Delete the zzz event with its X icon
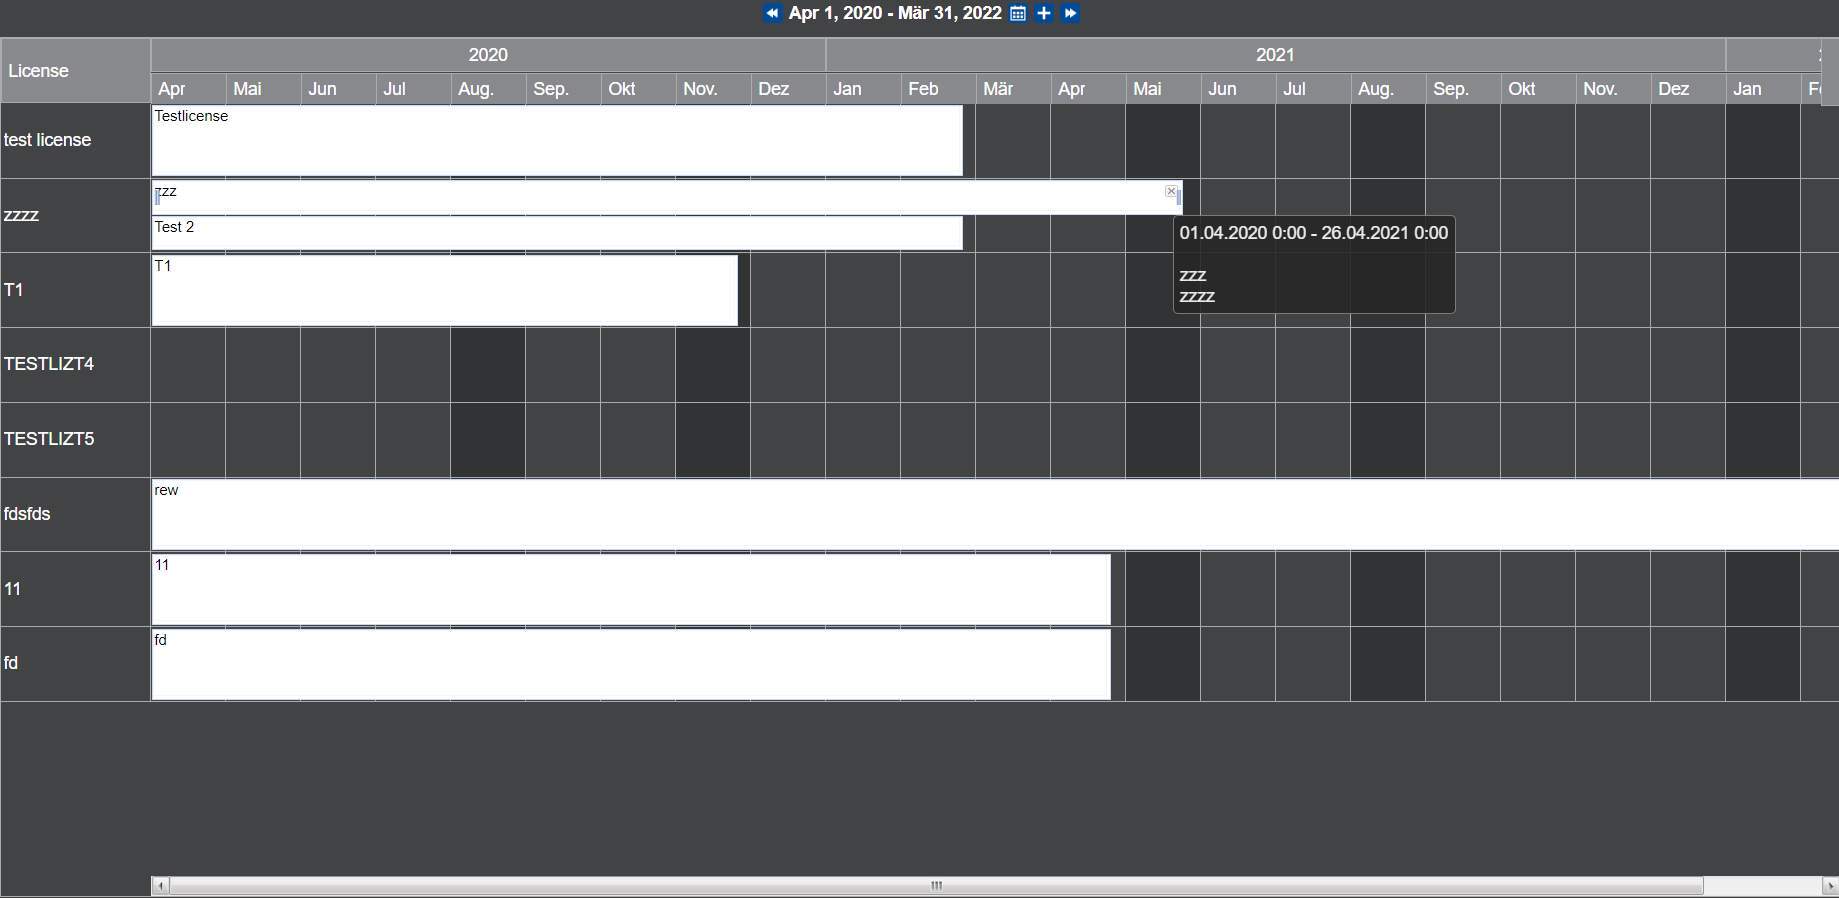Viewport: 1839px width, 898px height. [x=1171, y=191]
